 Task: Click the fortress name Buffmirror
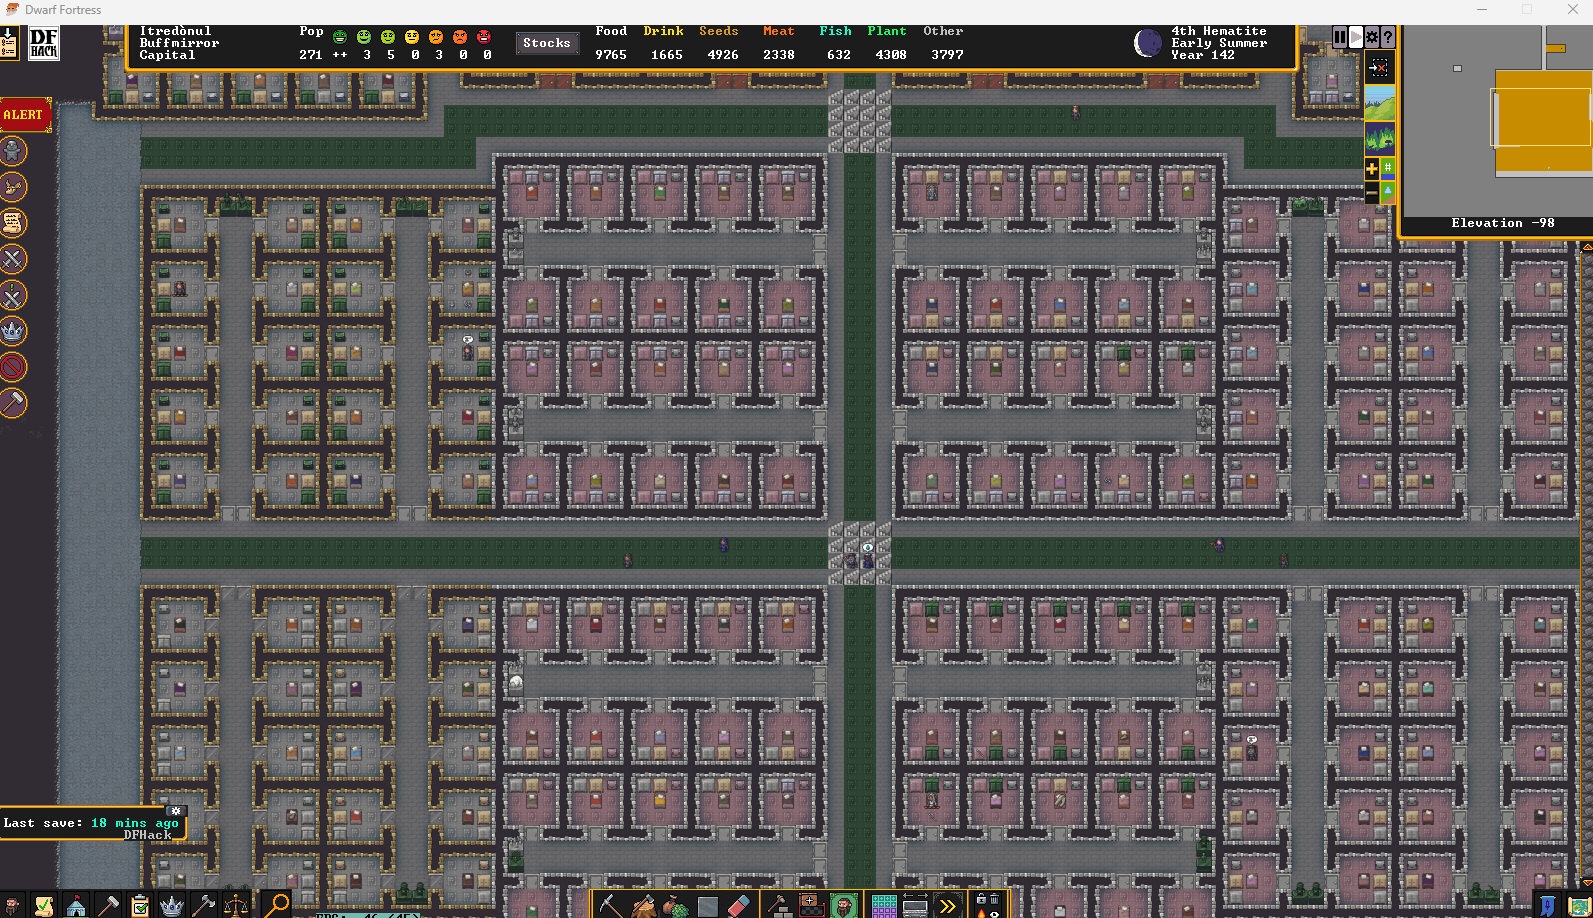coord(179,43)
